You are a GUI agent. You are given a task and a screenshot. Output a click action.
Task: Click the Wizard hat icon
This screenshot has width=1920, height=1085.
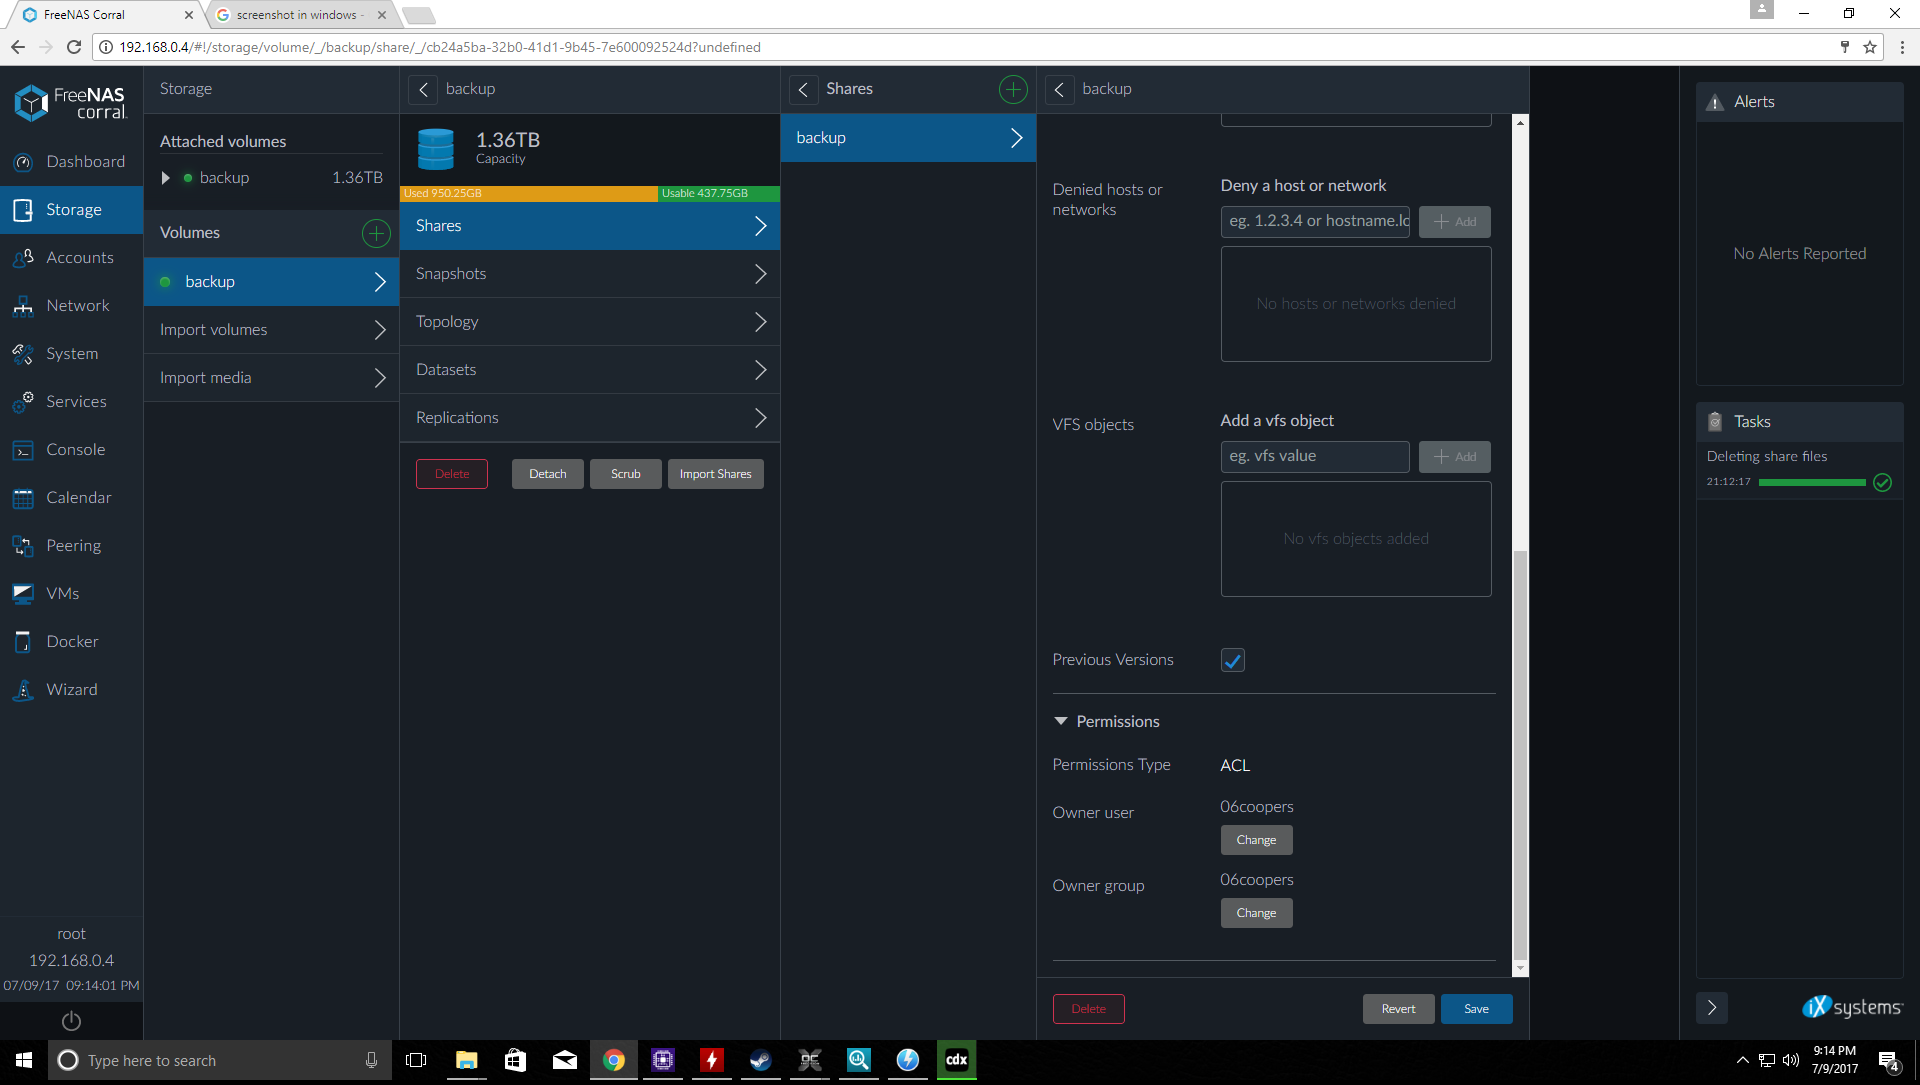coord(23,690)
